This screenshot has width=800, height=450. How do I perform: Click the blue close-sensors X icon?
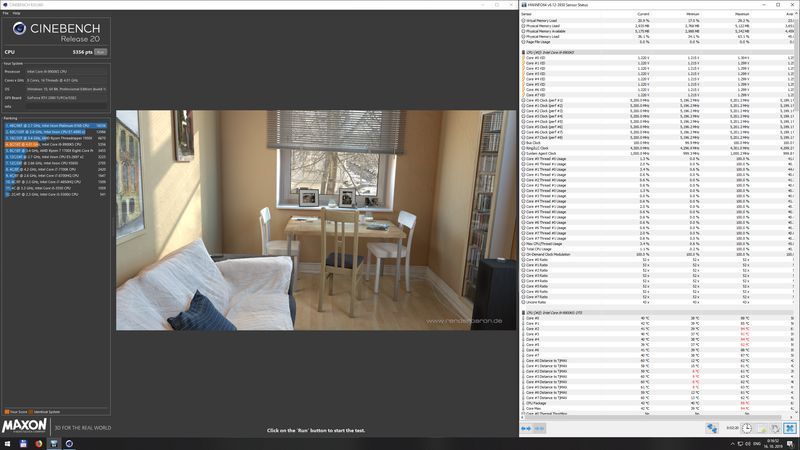(790, 429)
